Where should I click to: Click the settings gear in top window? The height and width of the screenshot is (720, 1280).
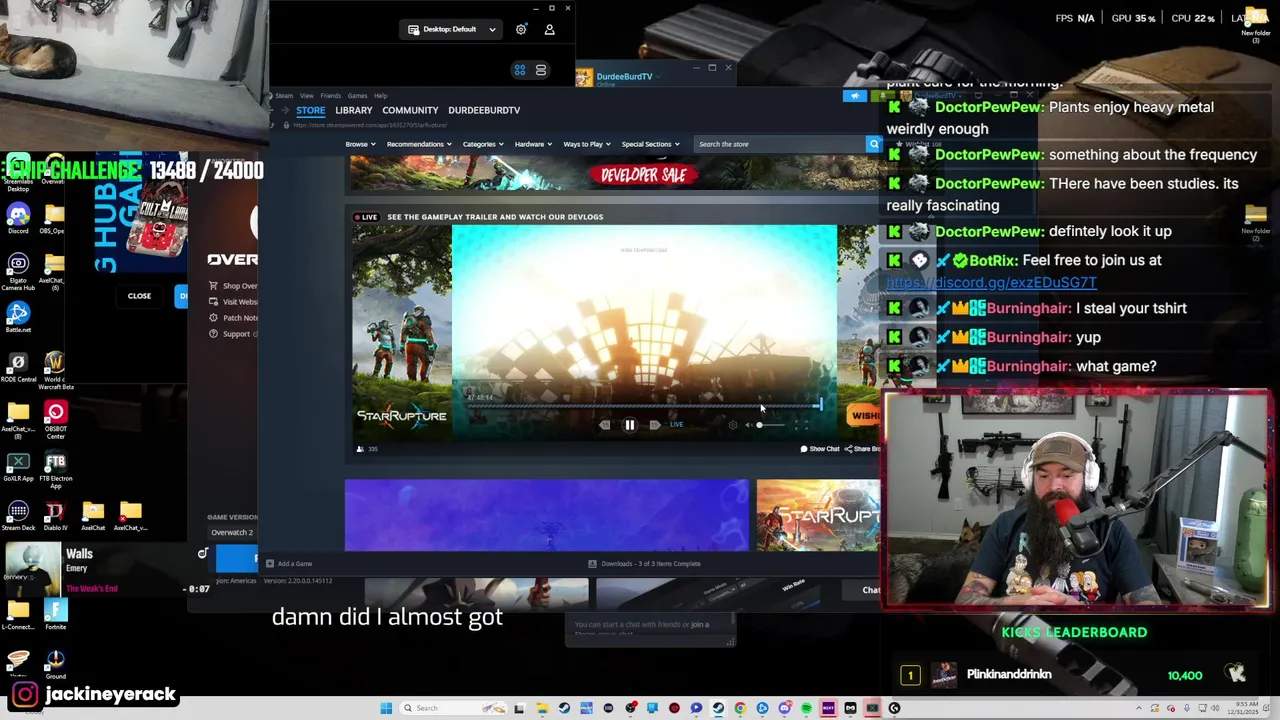pos(521,29)
